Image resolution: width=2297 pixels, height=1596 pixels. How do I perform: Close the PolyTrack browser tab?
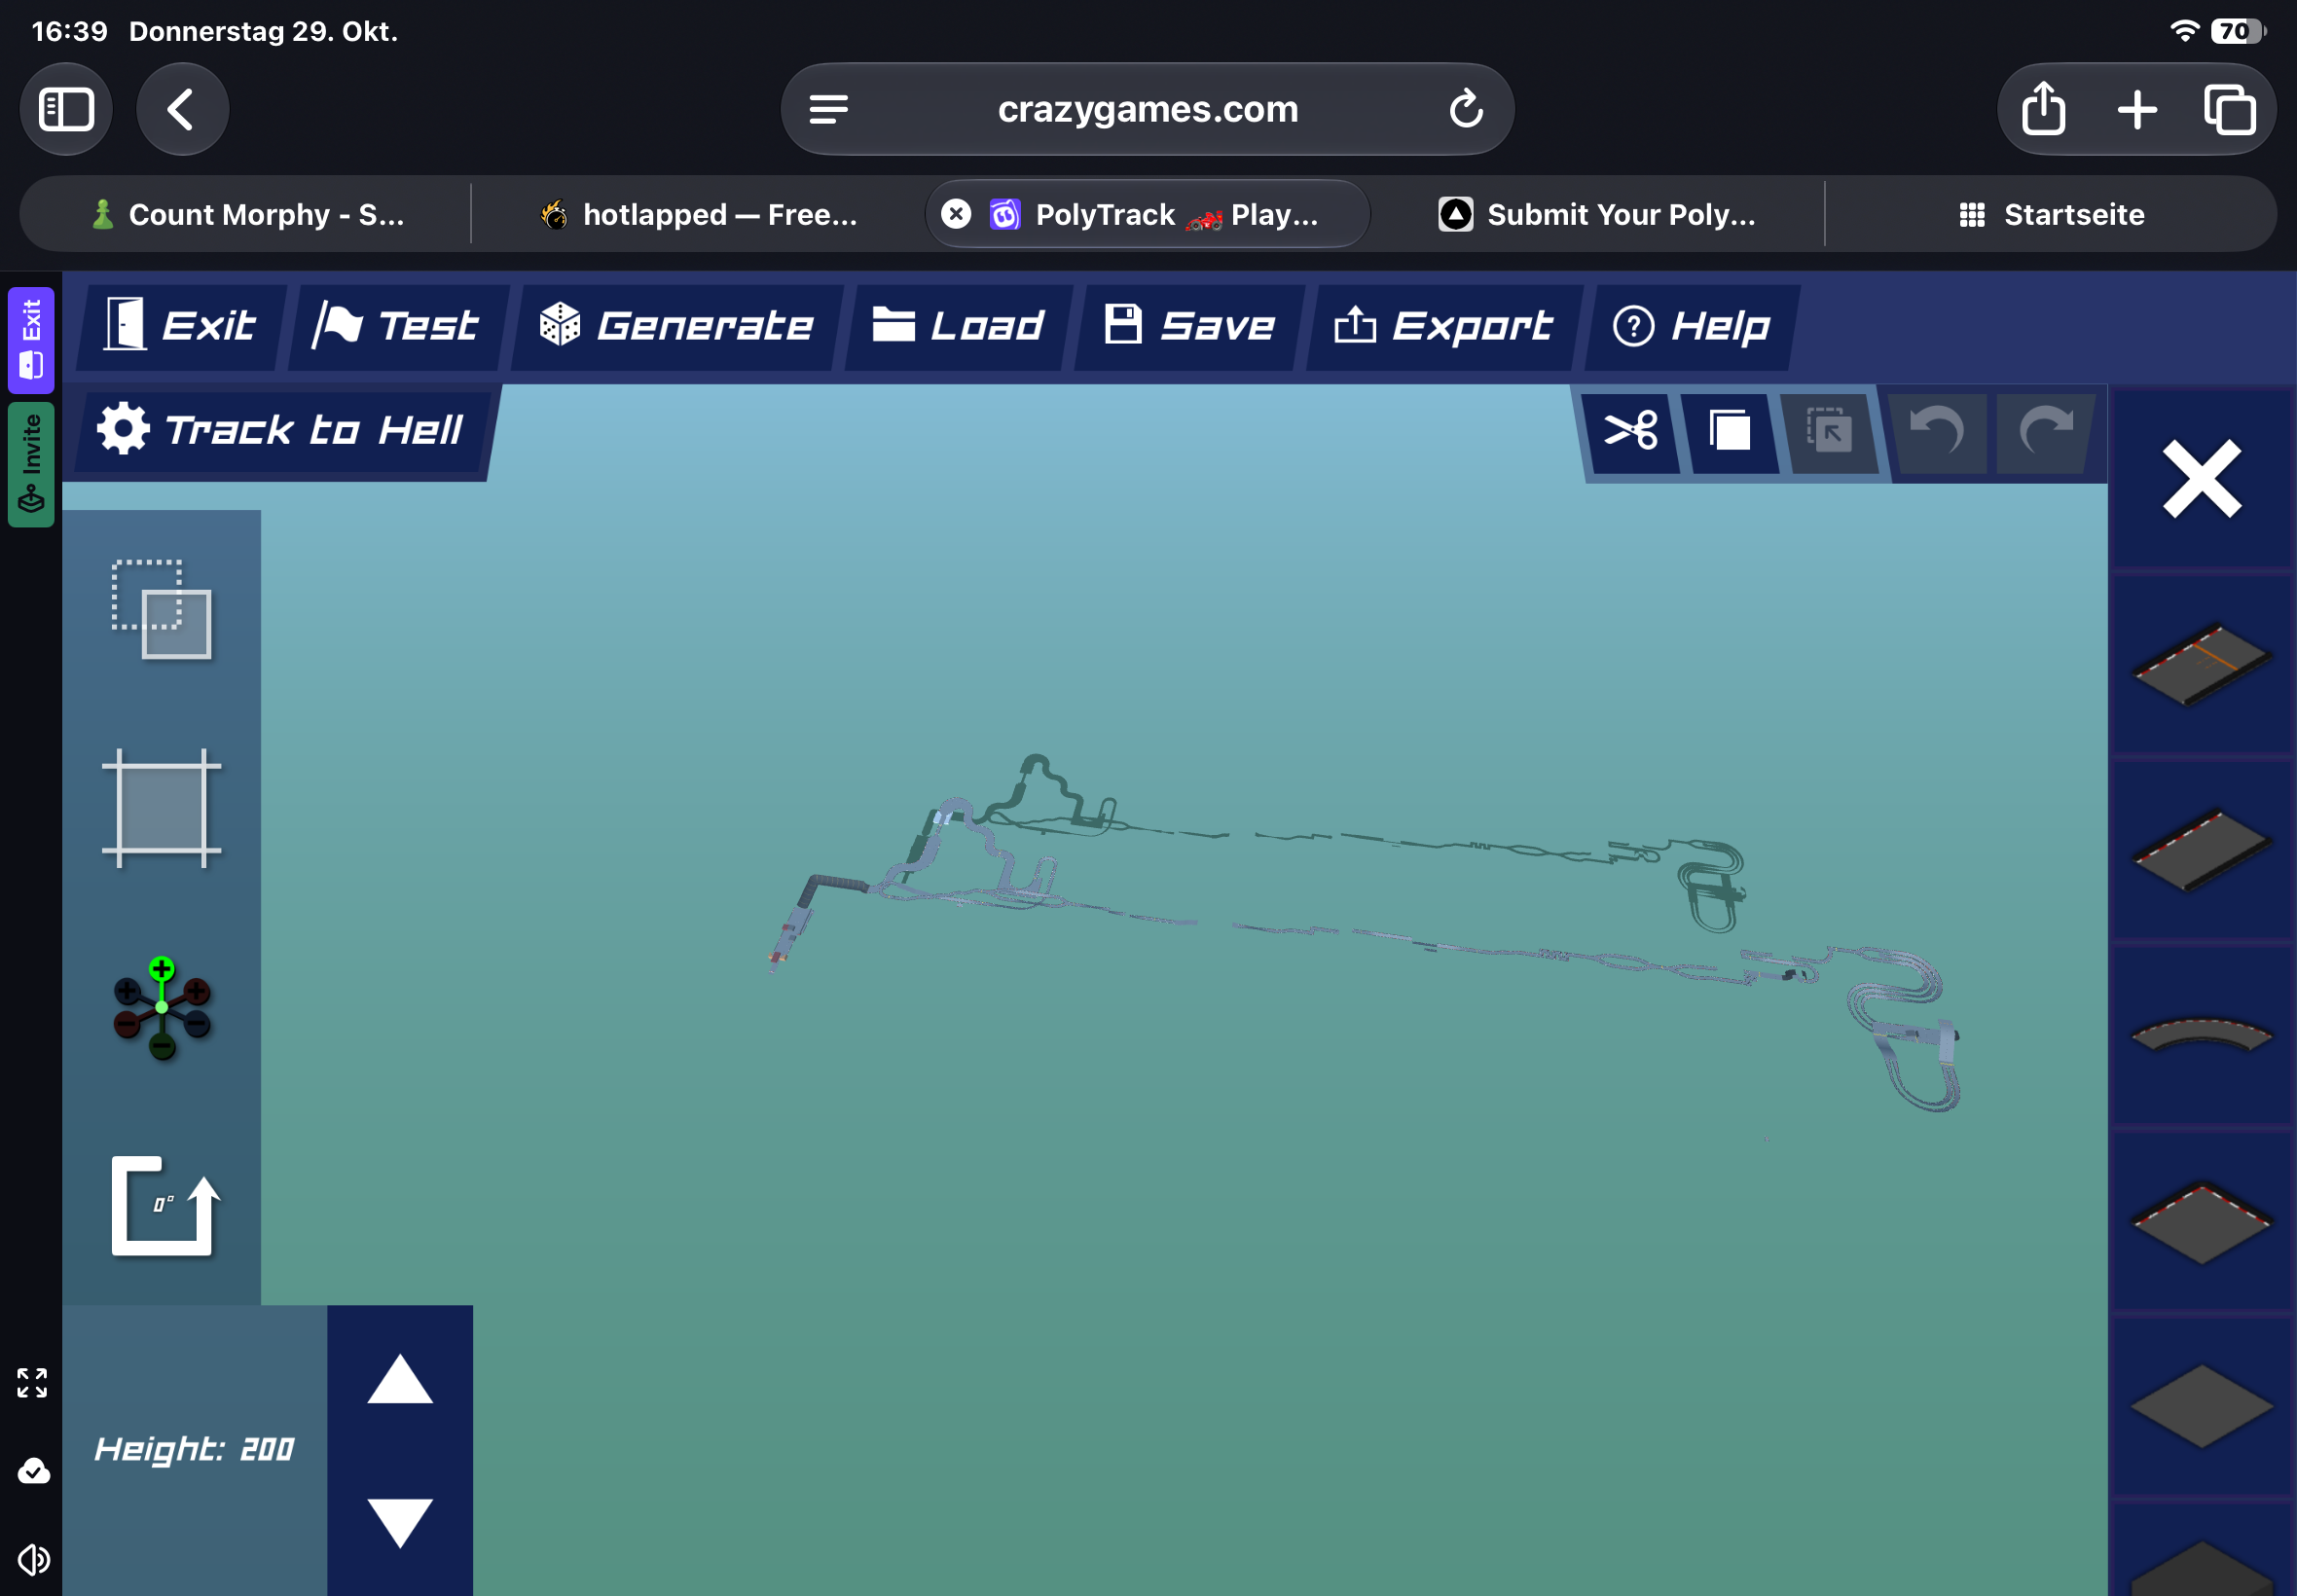[956, 214]
